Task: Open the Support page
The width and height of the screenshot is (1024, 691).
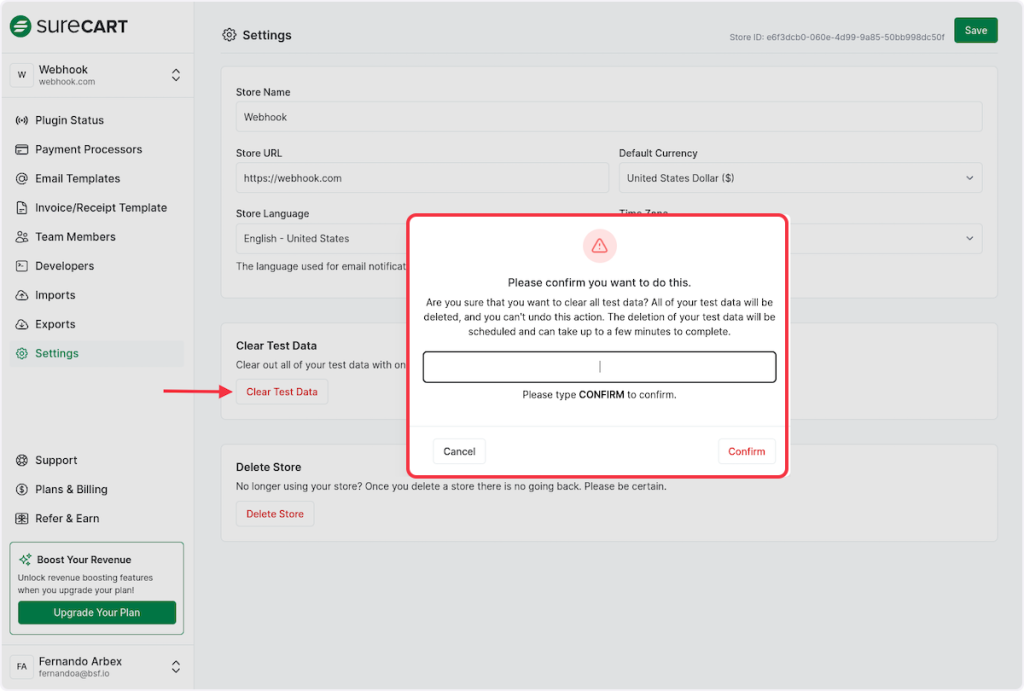Action: click(56, 460)
